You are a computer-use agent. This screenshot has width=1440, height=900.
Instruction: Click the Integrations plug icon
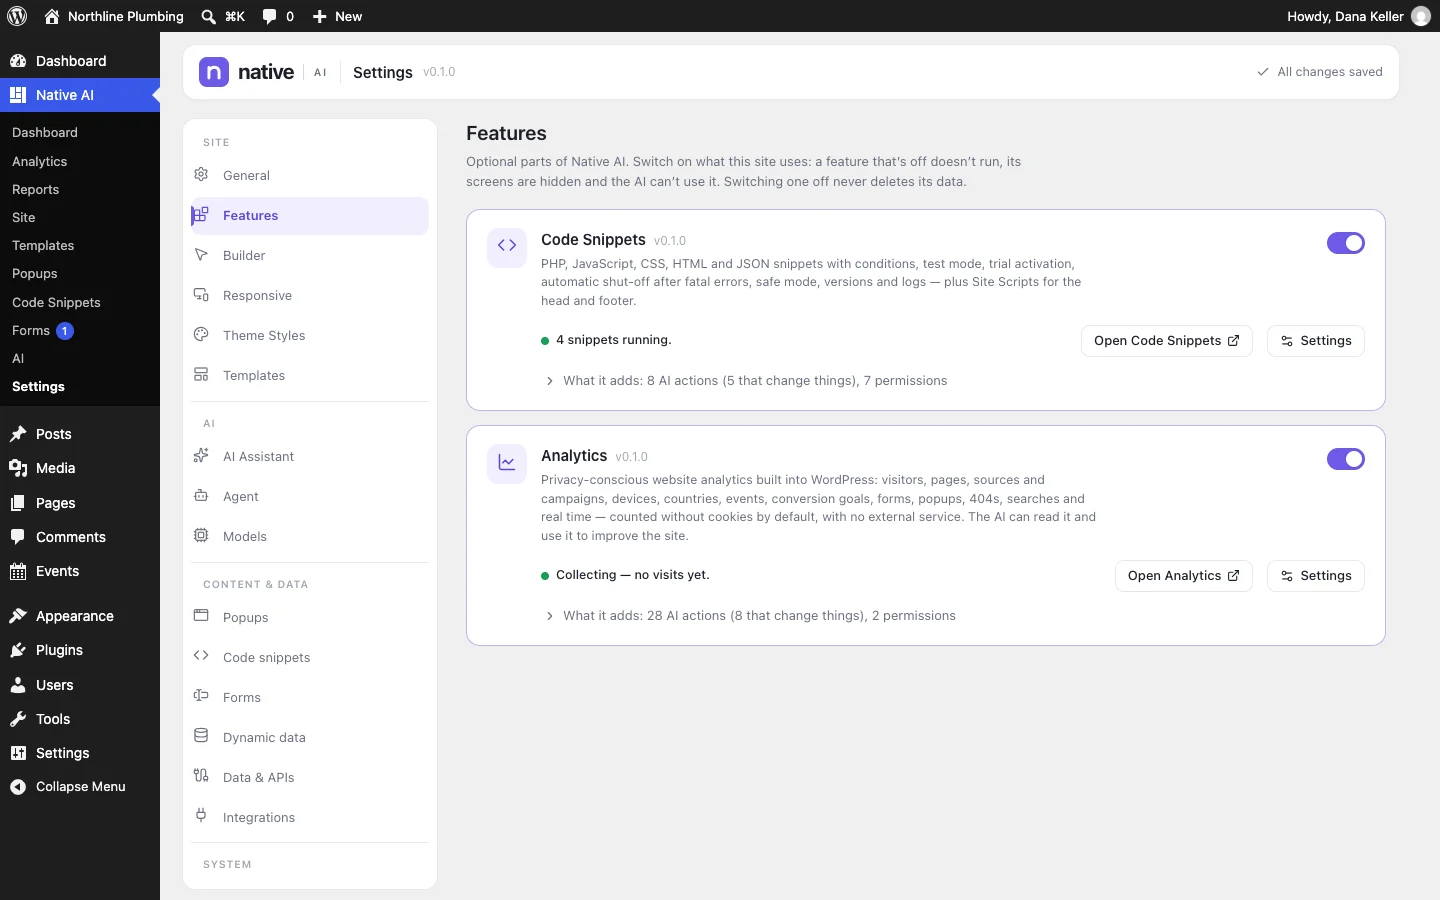click(x=201, y=817)
